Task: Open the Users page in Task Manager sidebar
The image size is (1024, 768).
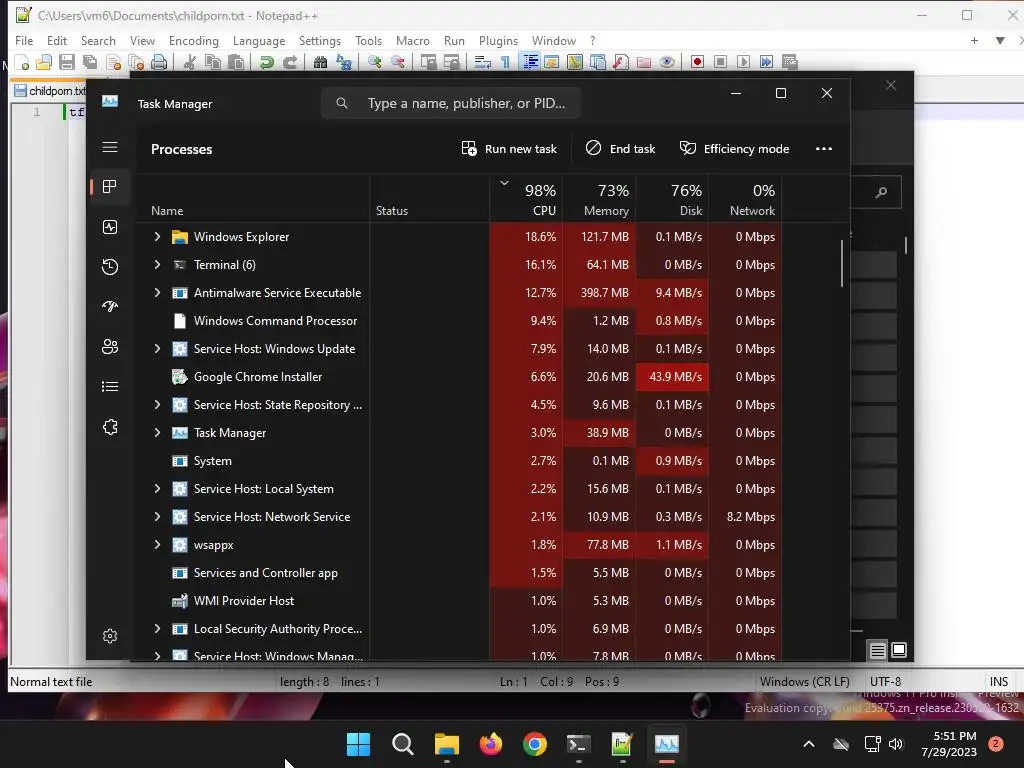Action: 110,347
